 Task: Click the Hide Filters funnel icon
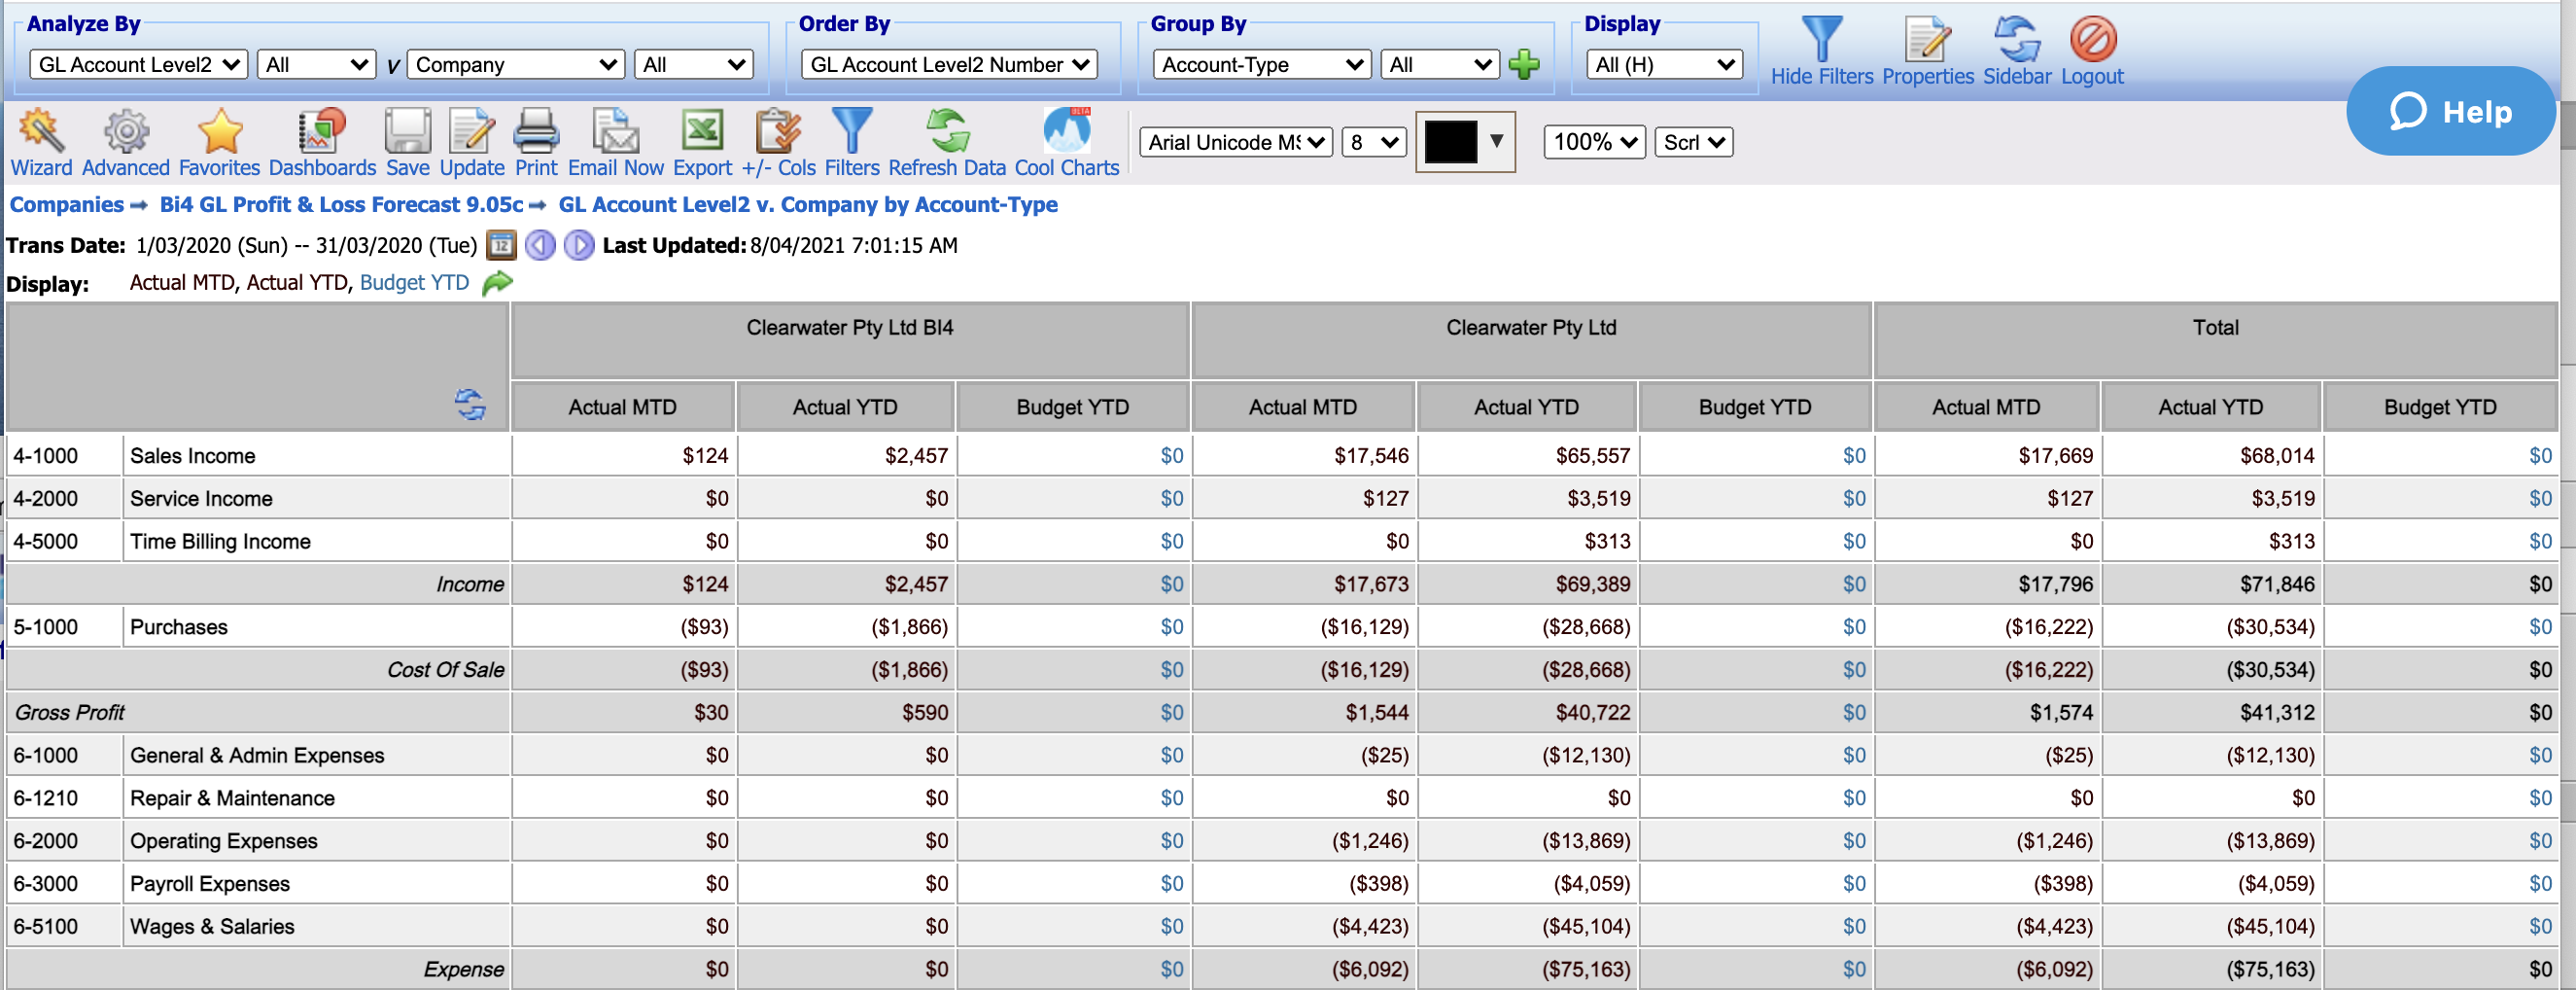[1821, 39]
